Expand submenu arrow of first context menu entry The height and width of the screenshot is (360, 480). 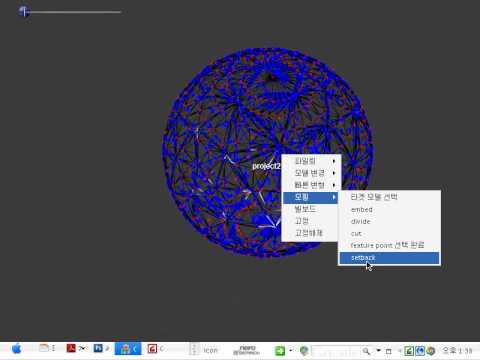[334, 161]
